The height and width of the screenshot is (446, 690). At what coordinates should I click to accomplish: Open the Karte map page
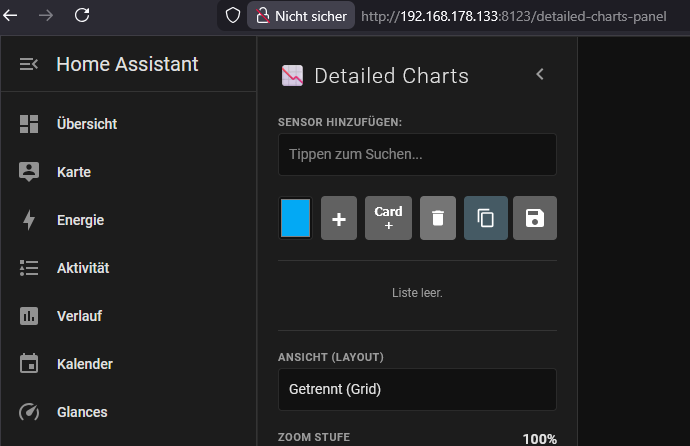[x=74, y=172]
